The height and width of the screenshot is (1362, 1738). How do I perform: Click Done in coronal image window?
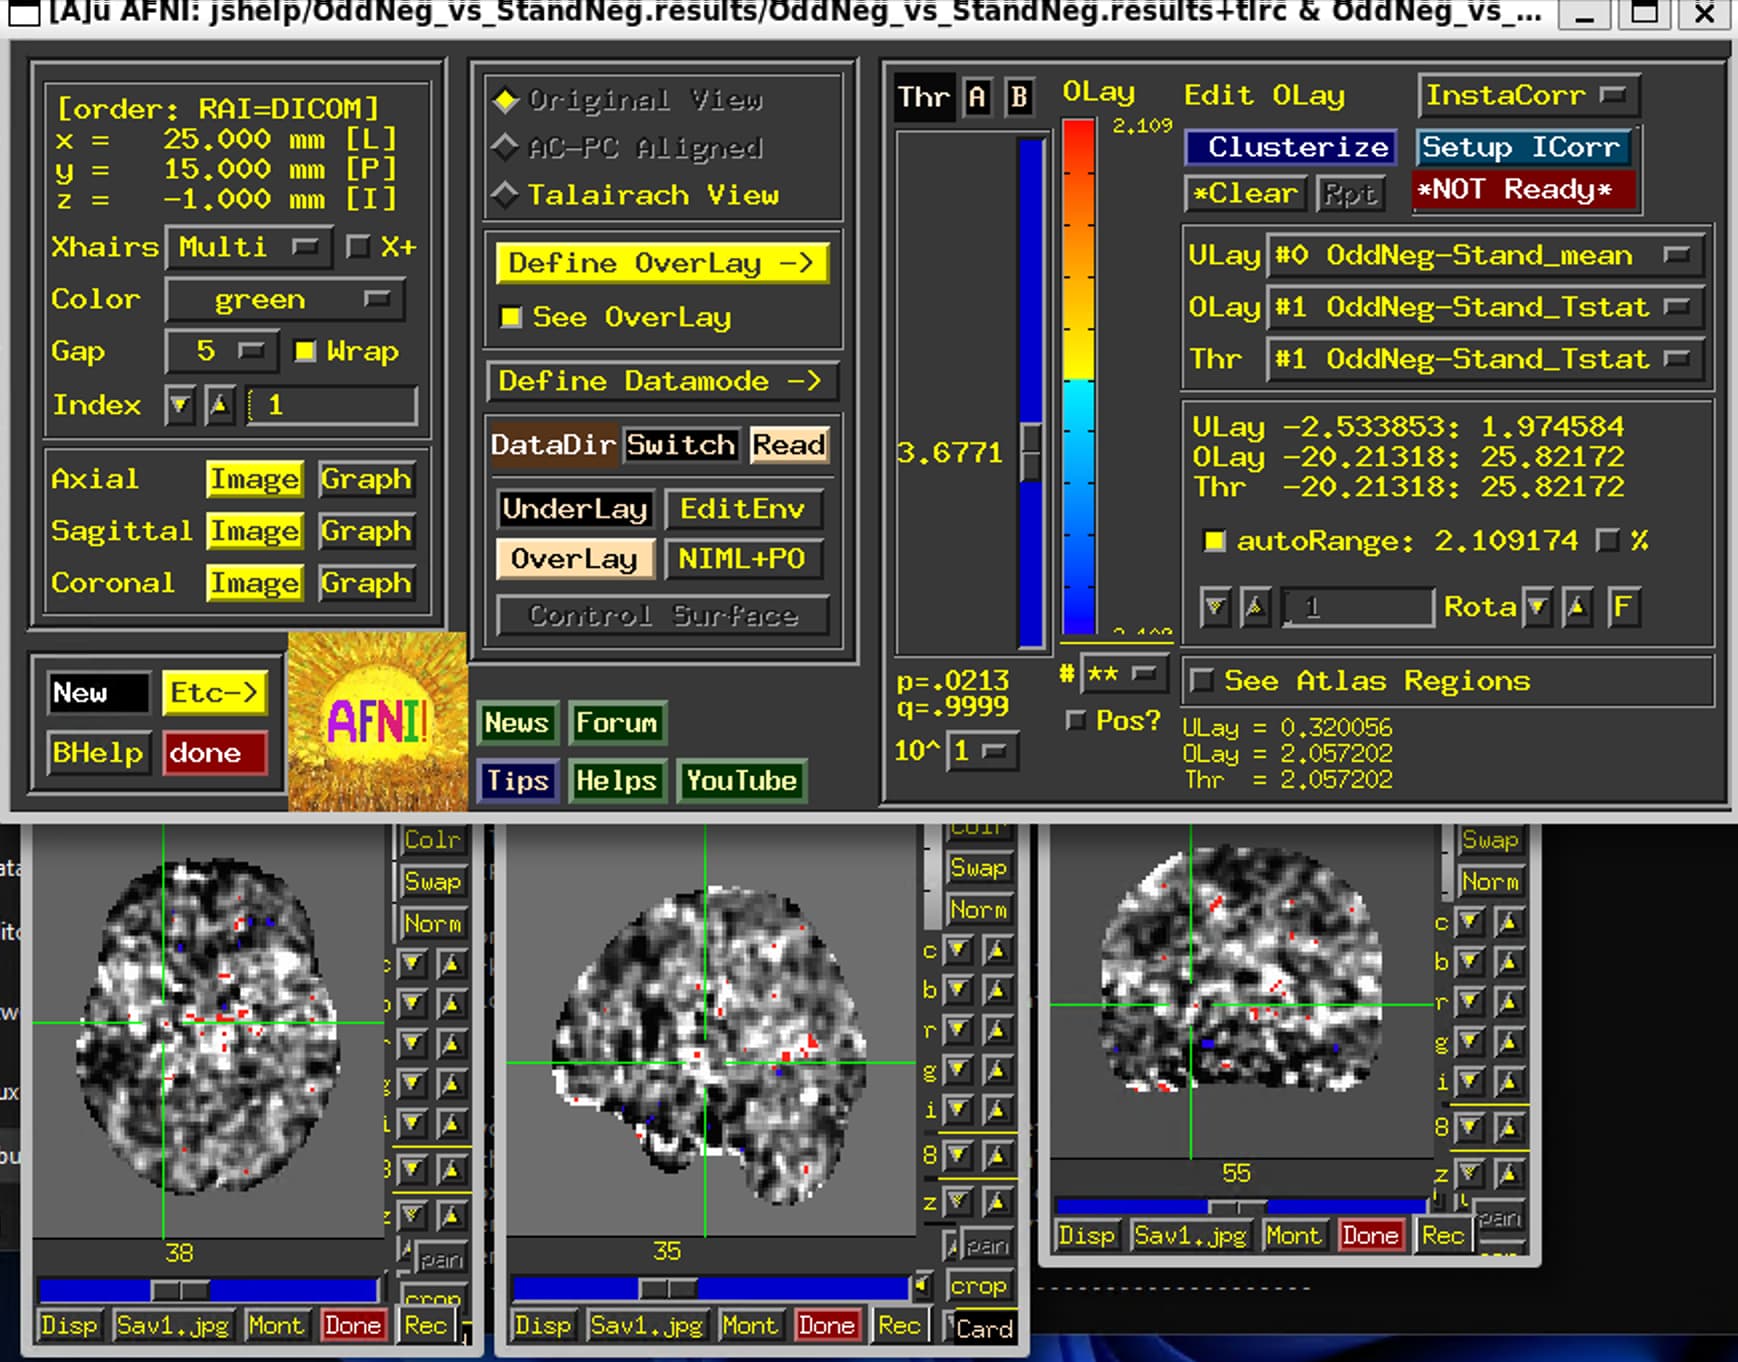pyautogui.click(x=1370, y=1236)
